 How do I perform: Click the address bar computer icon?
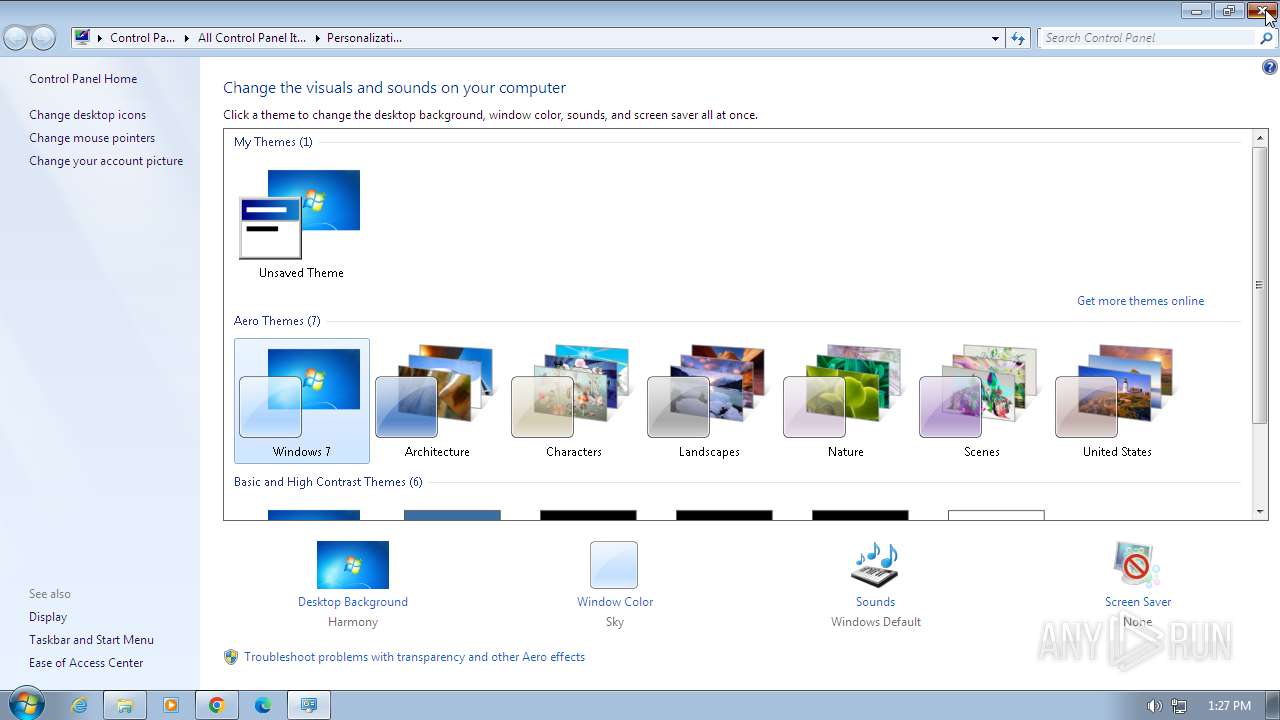82,38
